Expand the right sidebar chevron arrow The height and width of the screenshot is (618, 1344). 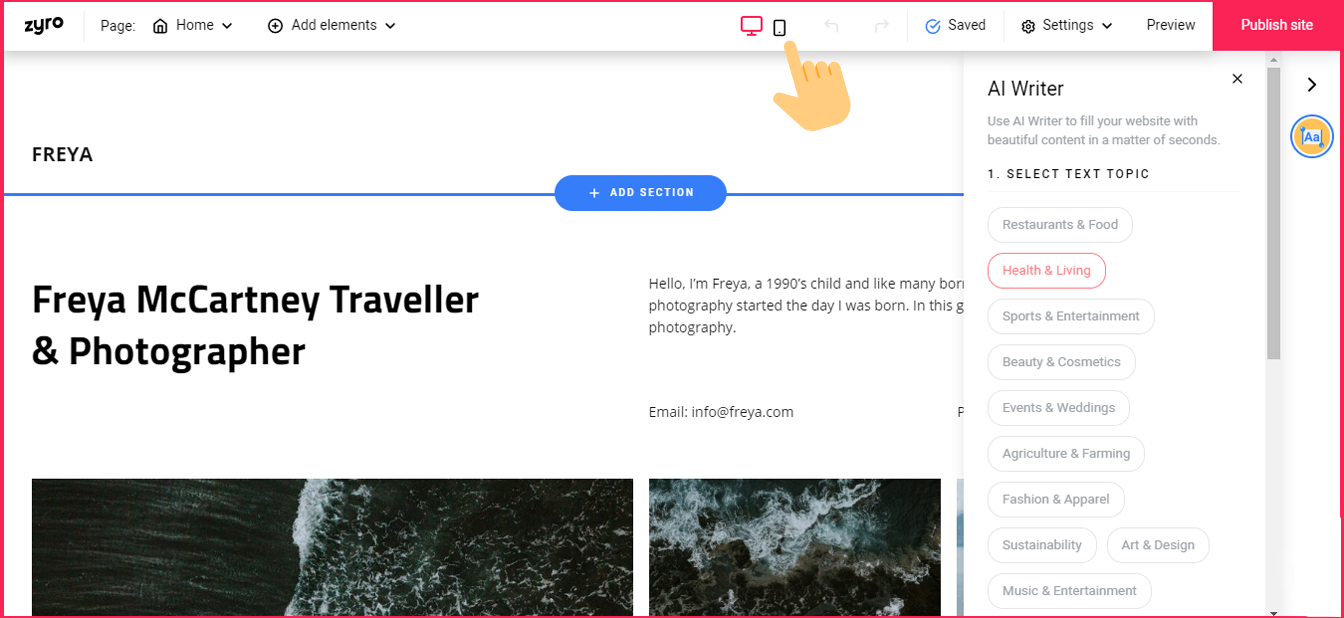pos(1312,85)
